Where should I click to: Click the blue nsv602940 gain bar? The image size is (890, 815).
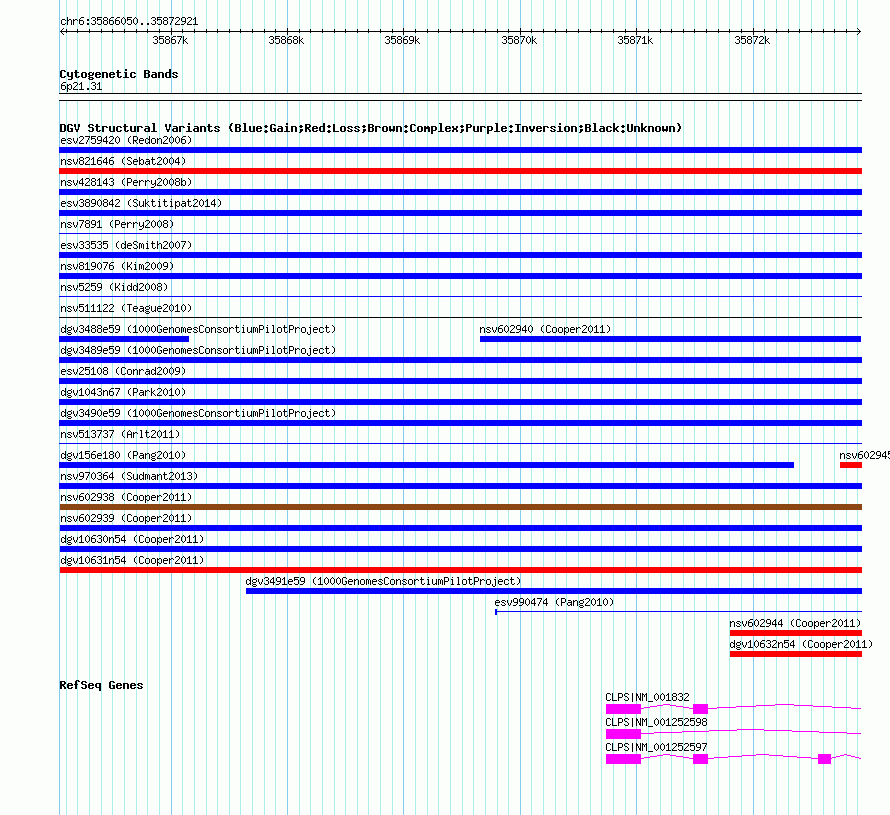670,339
